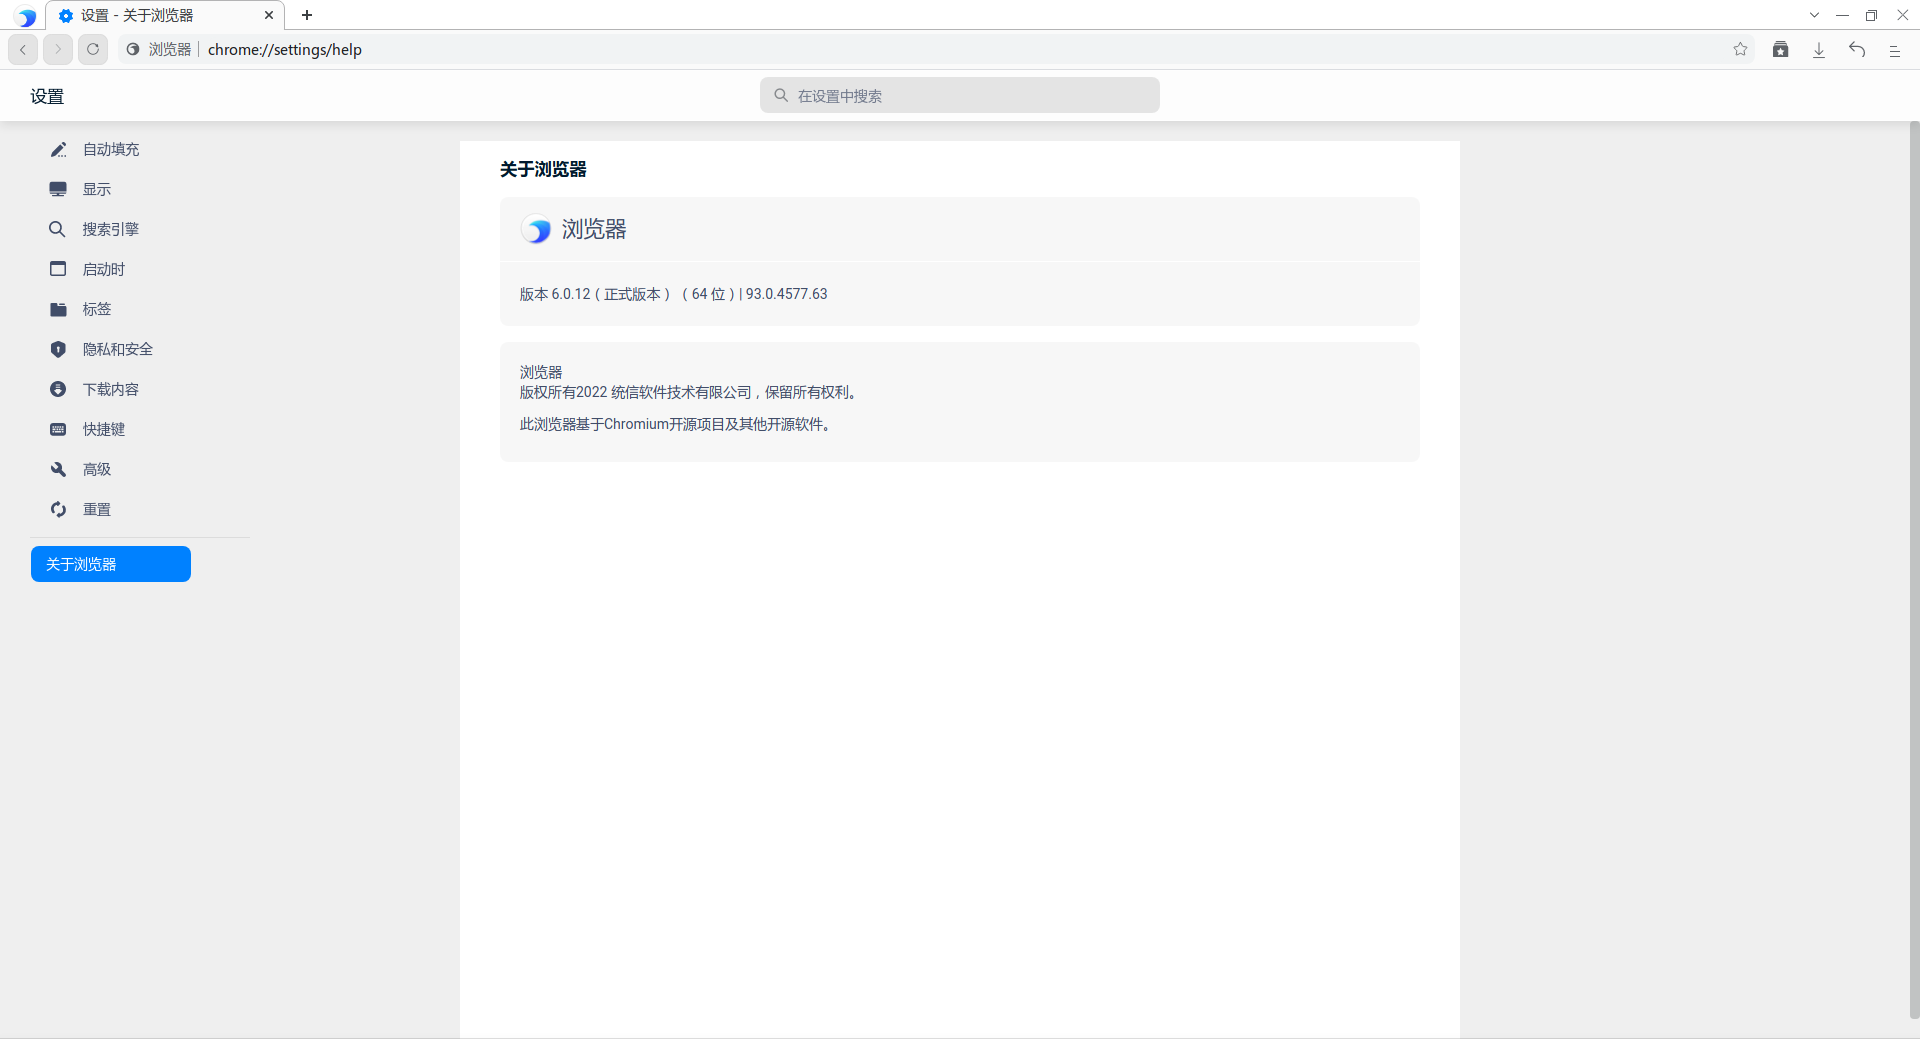
Task: Click the address bar URL chrome://settings/help
Action: (x=285, y=49)
